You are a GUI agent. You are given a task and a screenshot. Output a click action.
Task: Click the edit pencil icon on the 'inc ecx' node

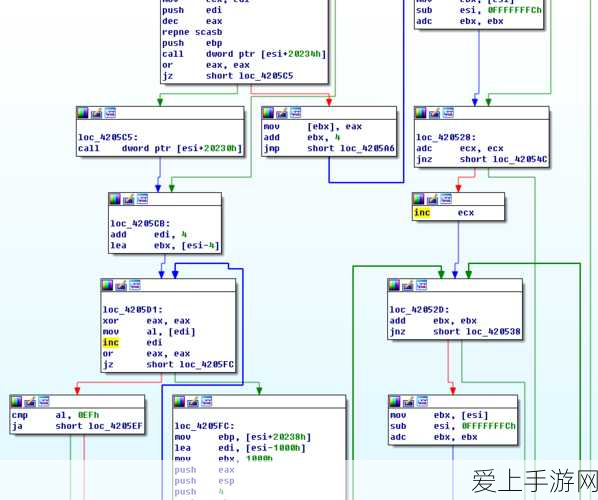pos(432,199)
